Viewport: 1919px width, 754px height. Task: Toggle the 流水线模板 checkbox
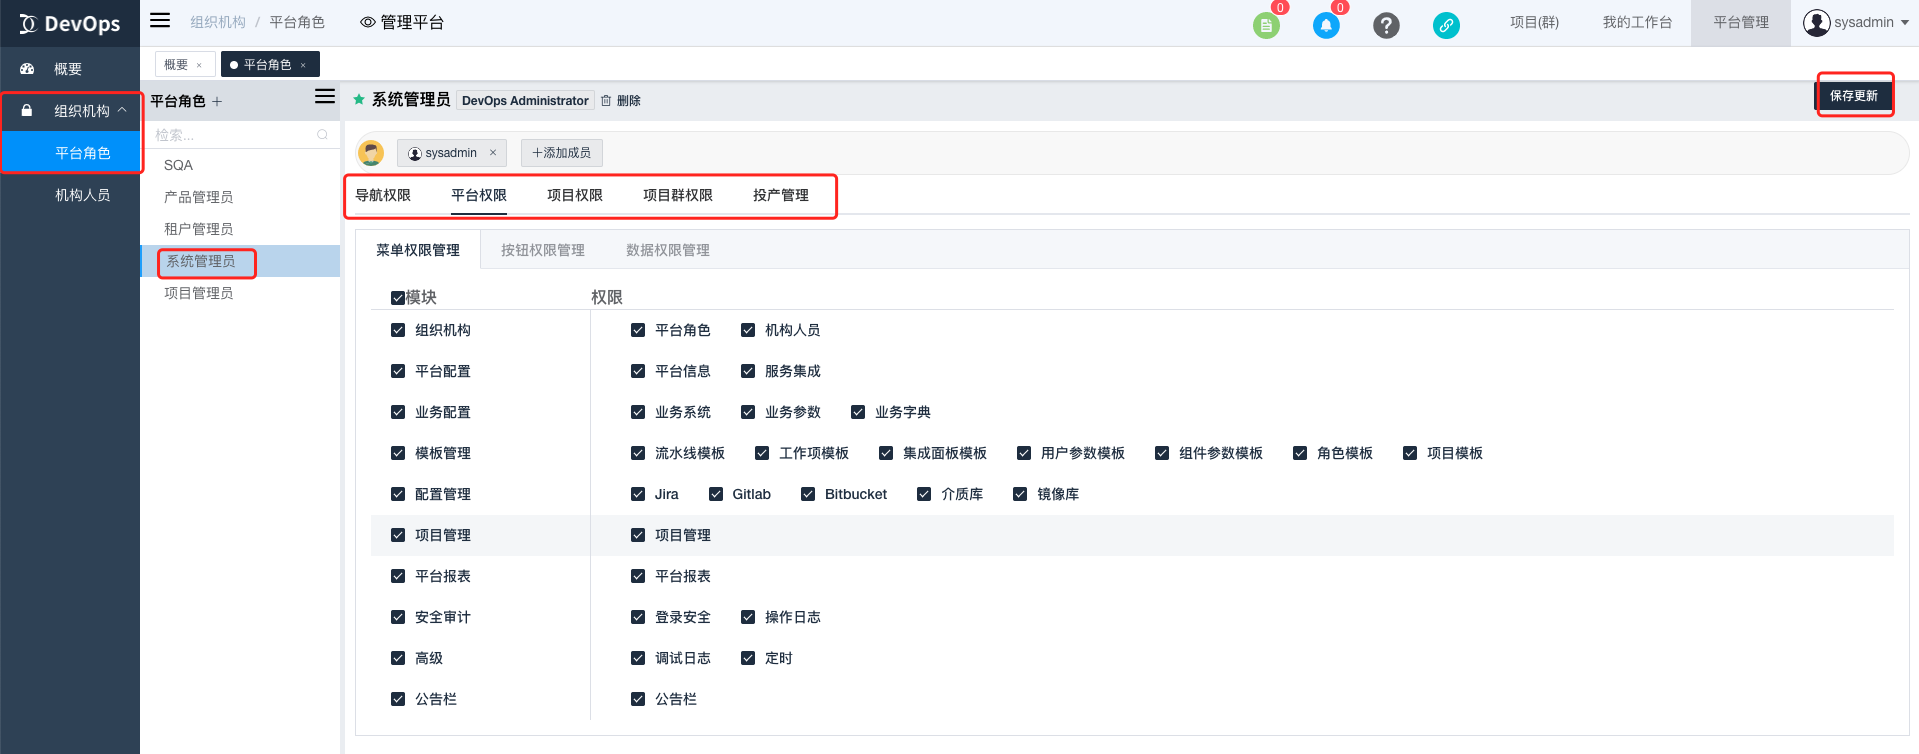coord(638,453)
